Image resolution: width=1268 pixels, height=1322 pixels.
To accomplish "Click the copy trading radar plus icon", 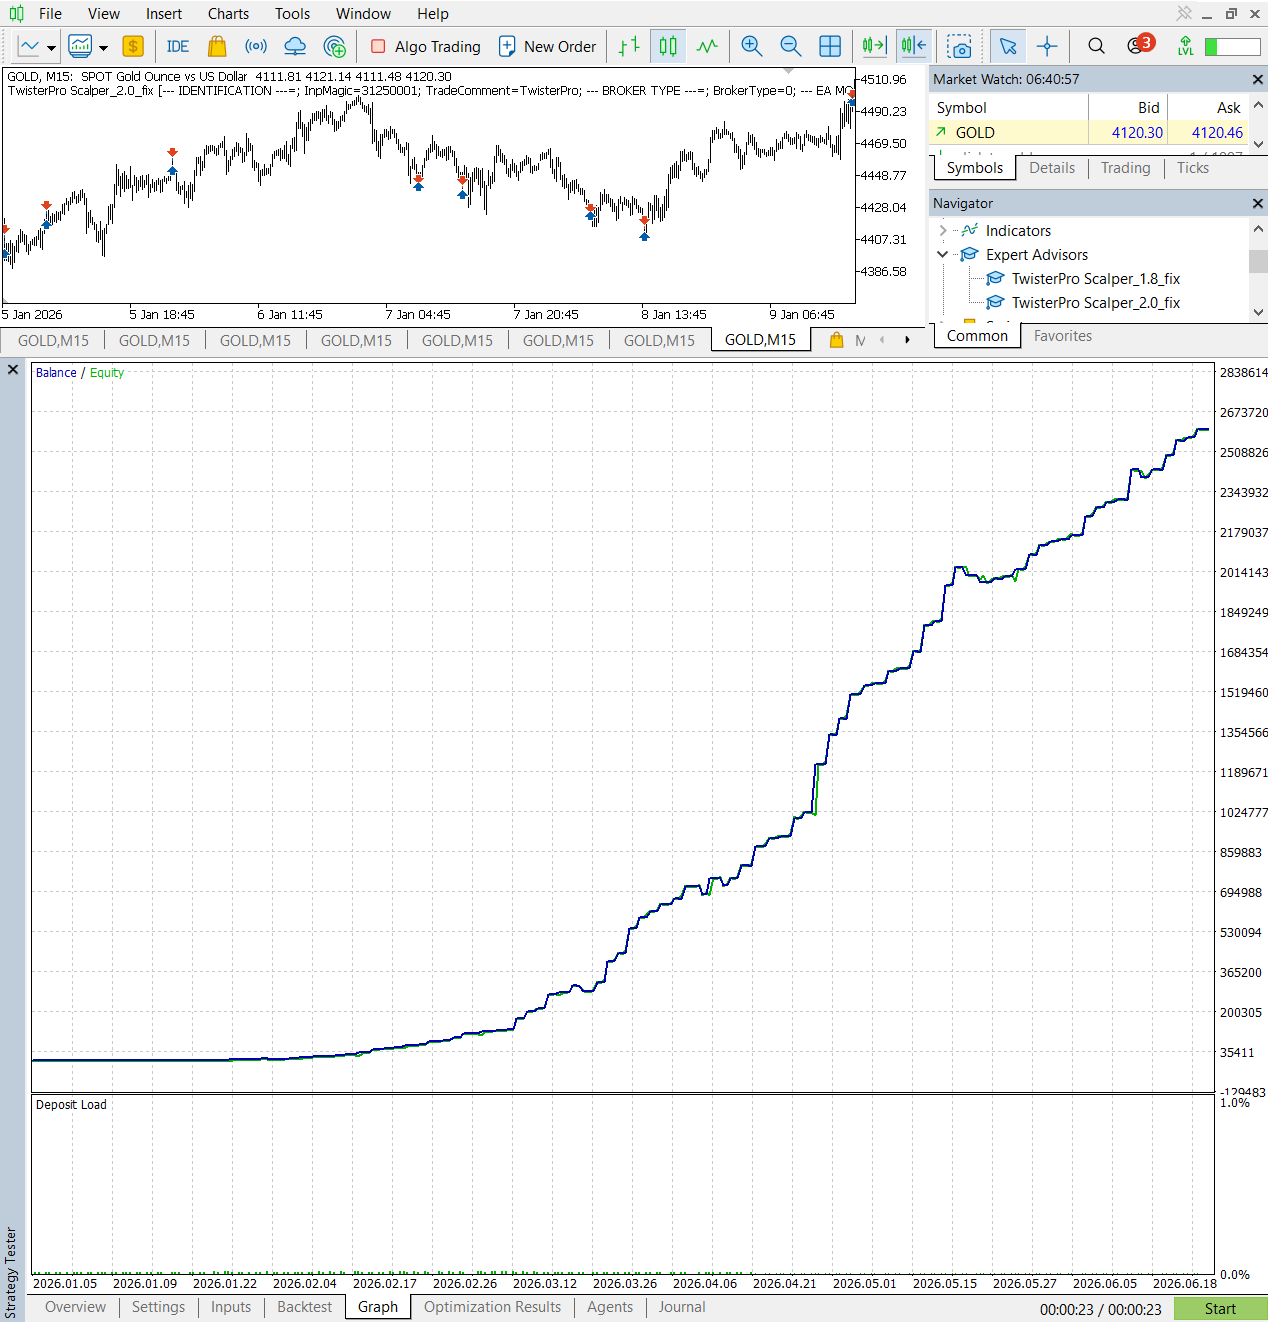I will pos(335,46).
